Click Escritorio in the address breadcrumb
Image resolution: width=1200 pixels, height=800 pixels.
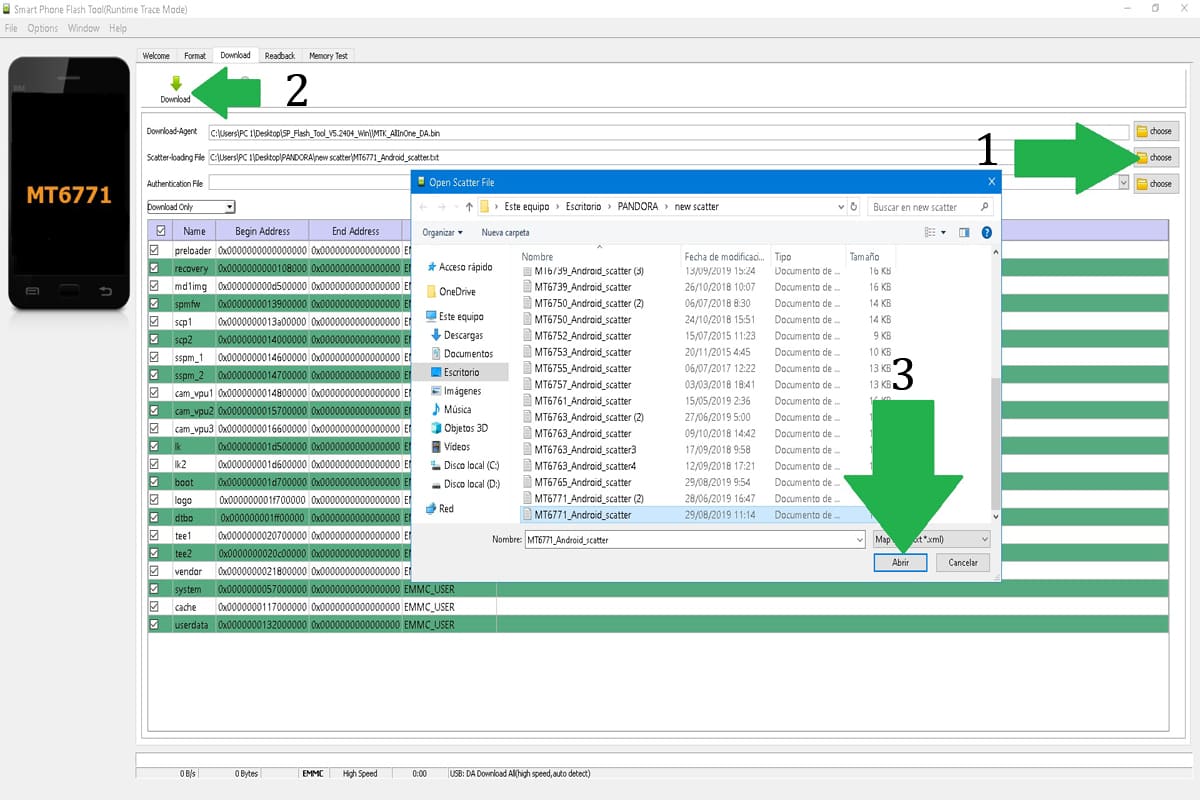[583, 207]
